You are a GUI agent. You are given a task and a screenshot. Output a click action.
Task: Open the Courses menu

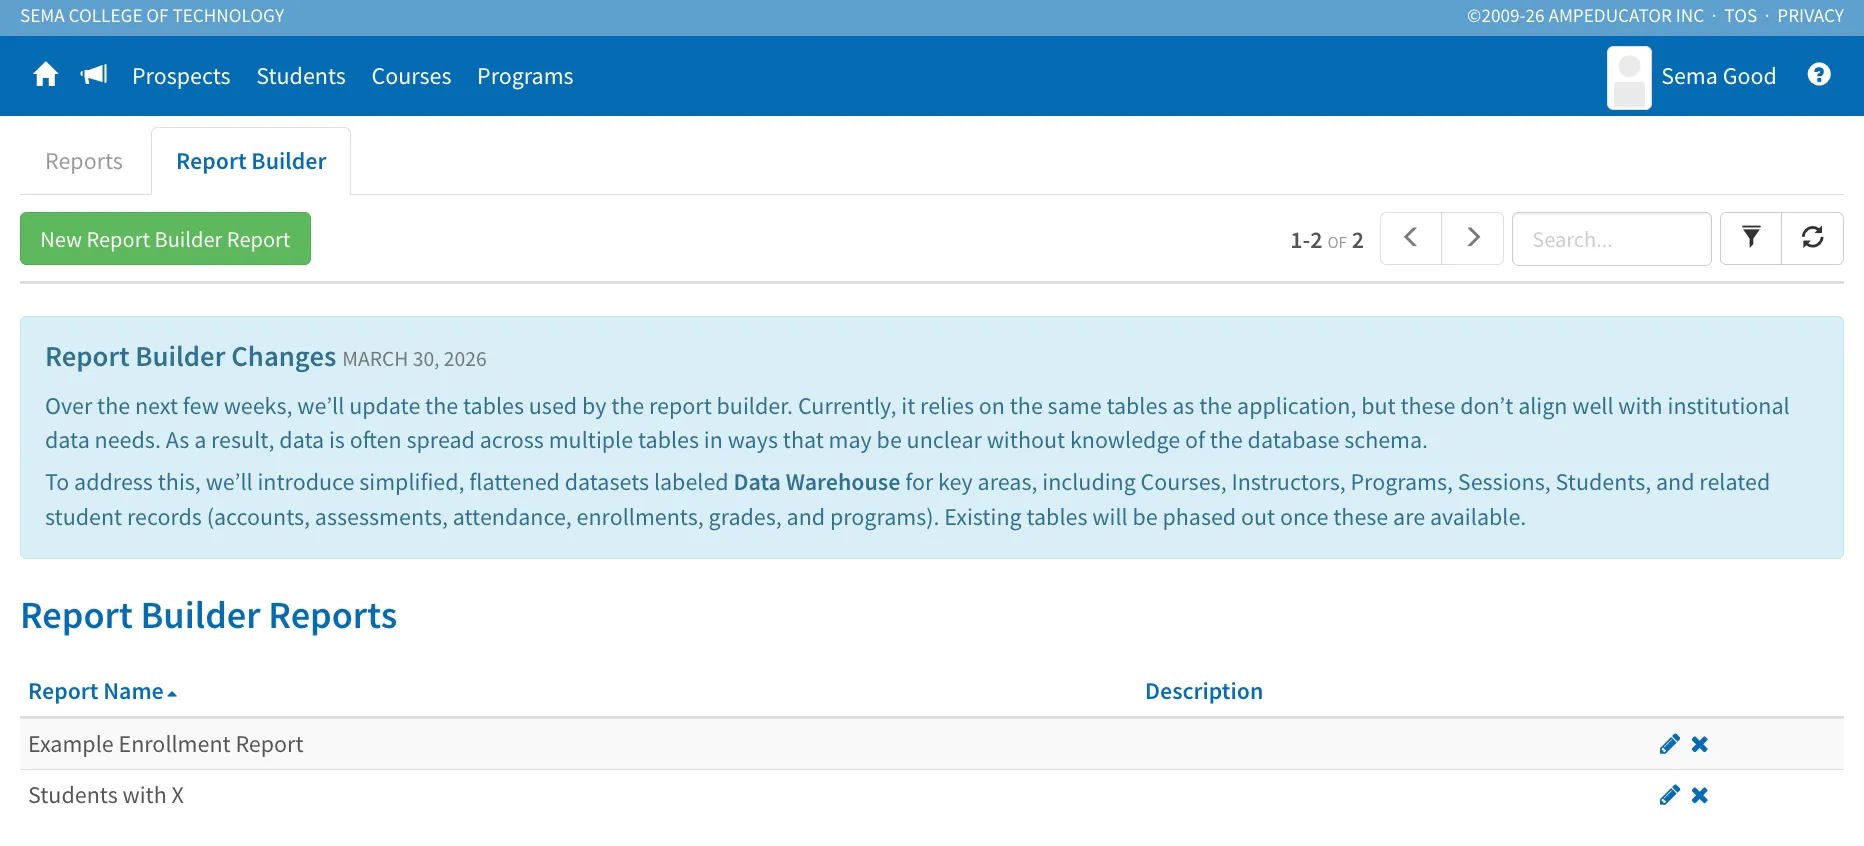(411, 76)
